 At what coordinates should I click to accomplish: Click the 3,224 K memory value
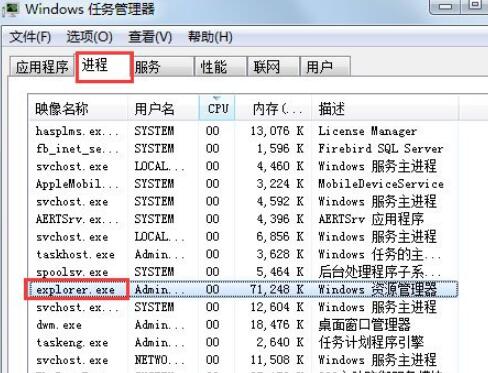280,184
